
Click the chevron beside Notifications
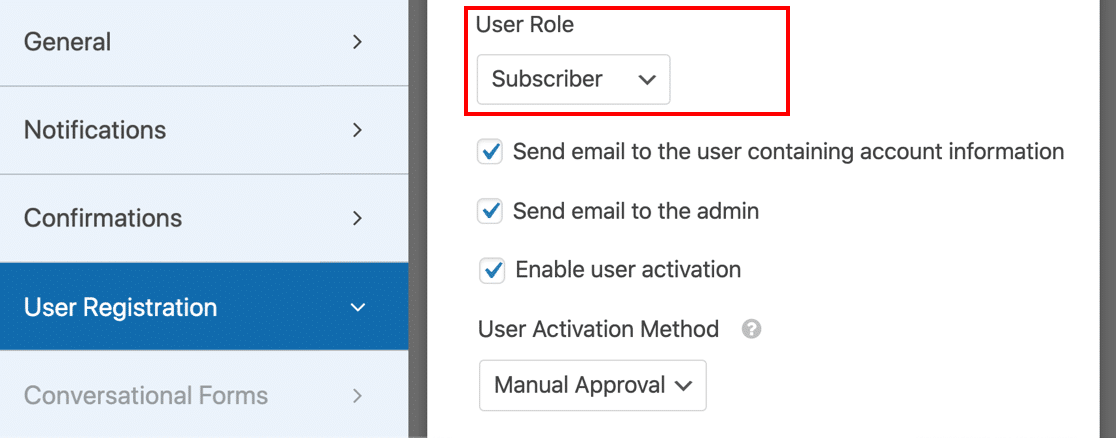tap(358, 130)
